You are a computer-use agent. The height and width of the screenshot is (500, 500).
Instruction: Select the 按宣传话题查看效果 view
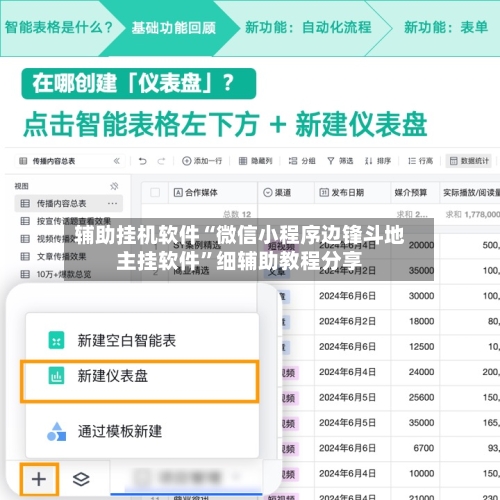click(x=69, y=221)
